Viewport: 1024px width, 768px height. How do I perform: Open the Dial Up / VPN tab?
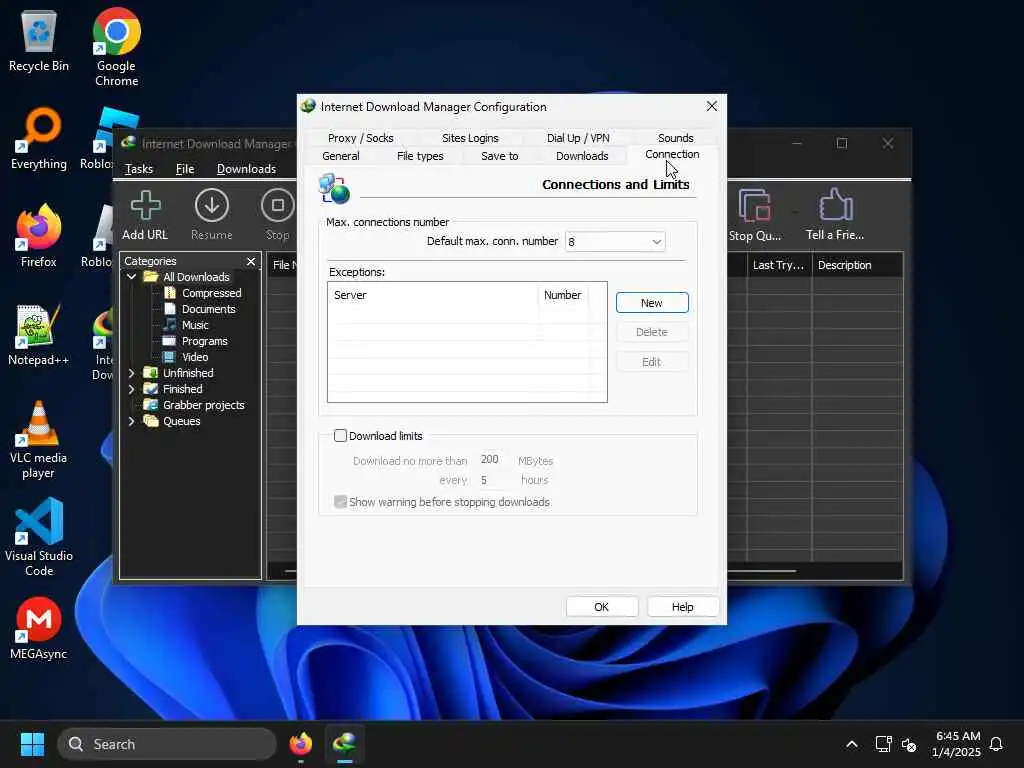click(x=578, y=138)
